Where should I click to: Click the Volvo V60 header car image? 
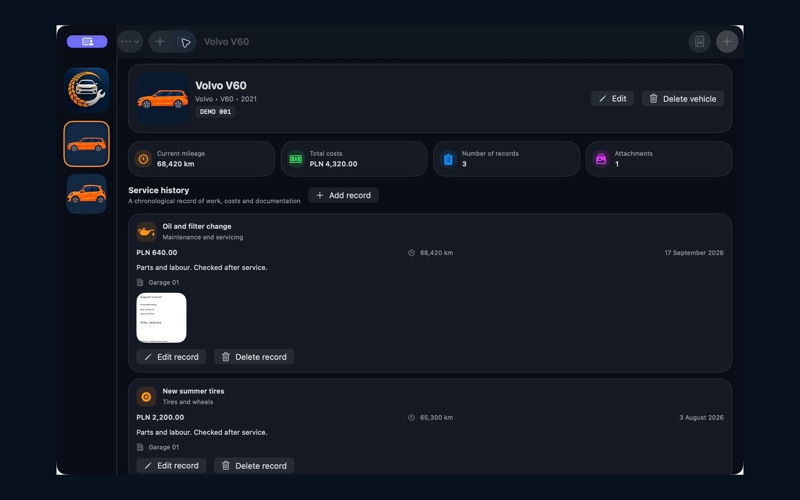click(163, 98)
